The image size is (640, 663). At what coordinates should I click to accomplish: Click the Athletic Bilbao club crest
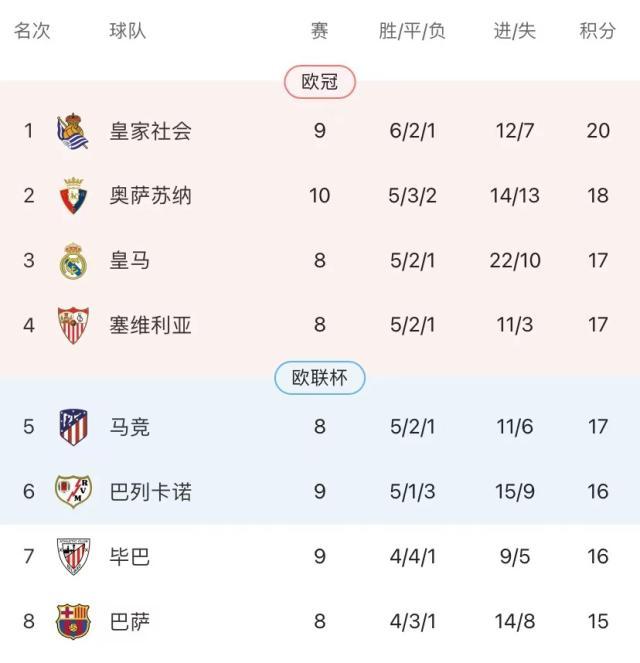[73, 556]
